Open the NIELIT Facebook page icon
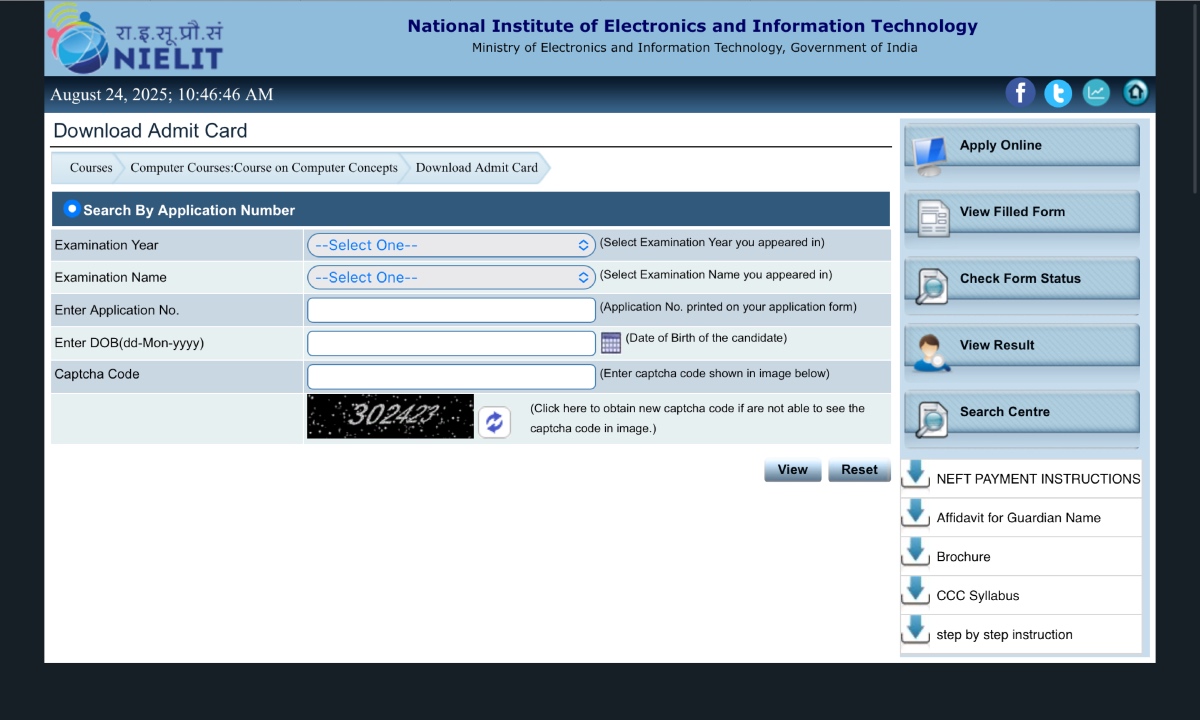 pos(1020,93)
